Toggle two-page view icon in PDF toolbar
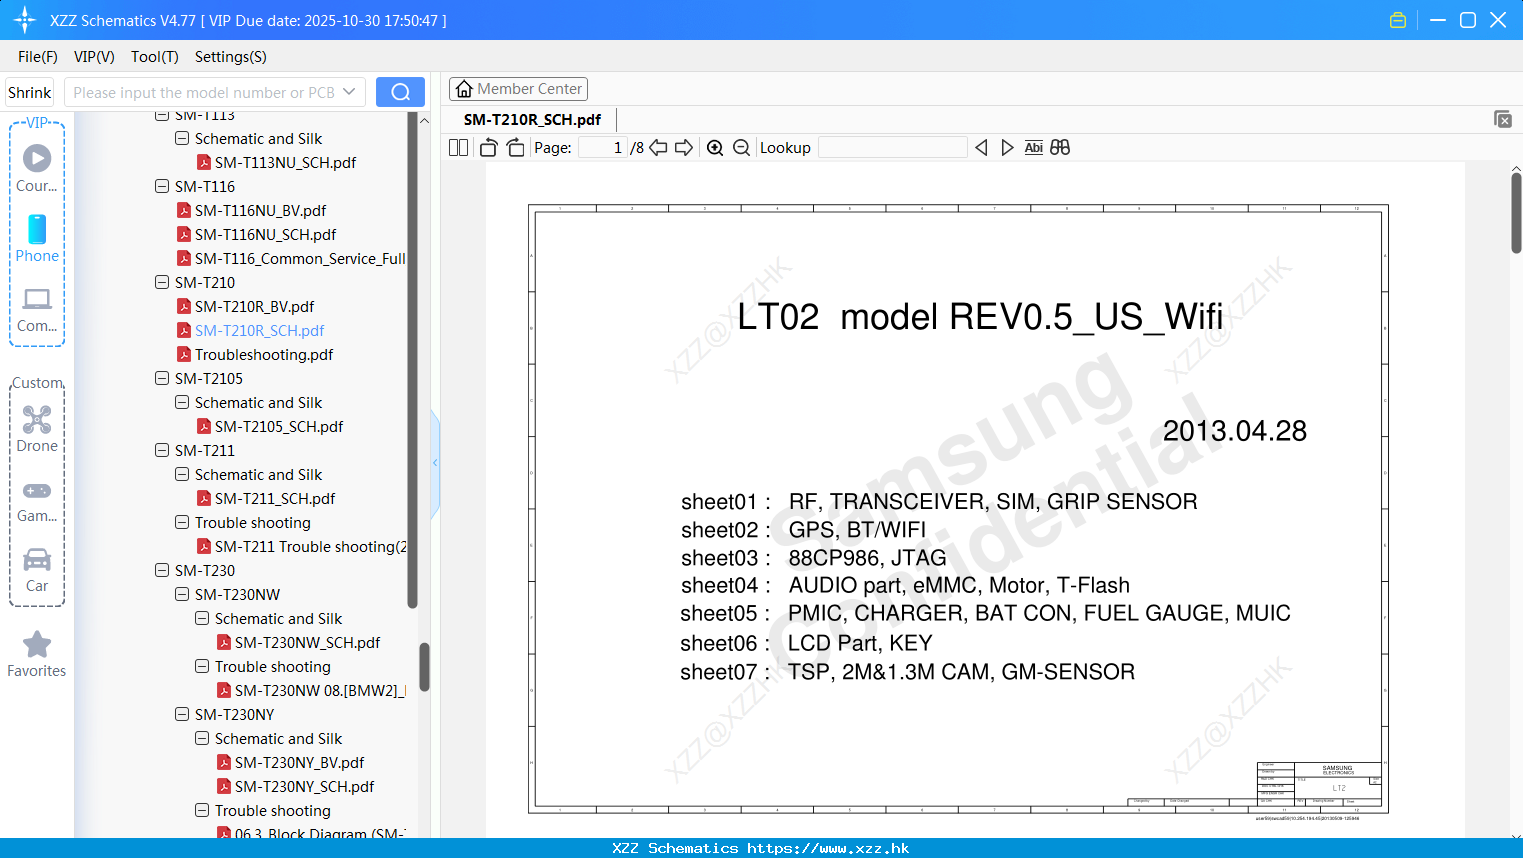The image size is (1523, 858). (458, 147)
